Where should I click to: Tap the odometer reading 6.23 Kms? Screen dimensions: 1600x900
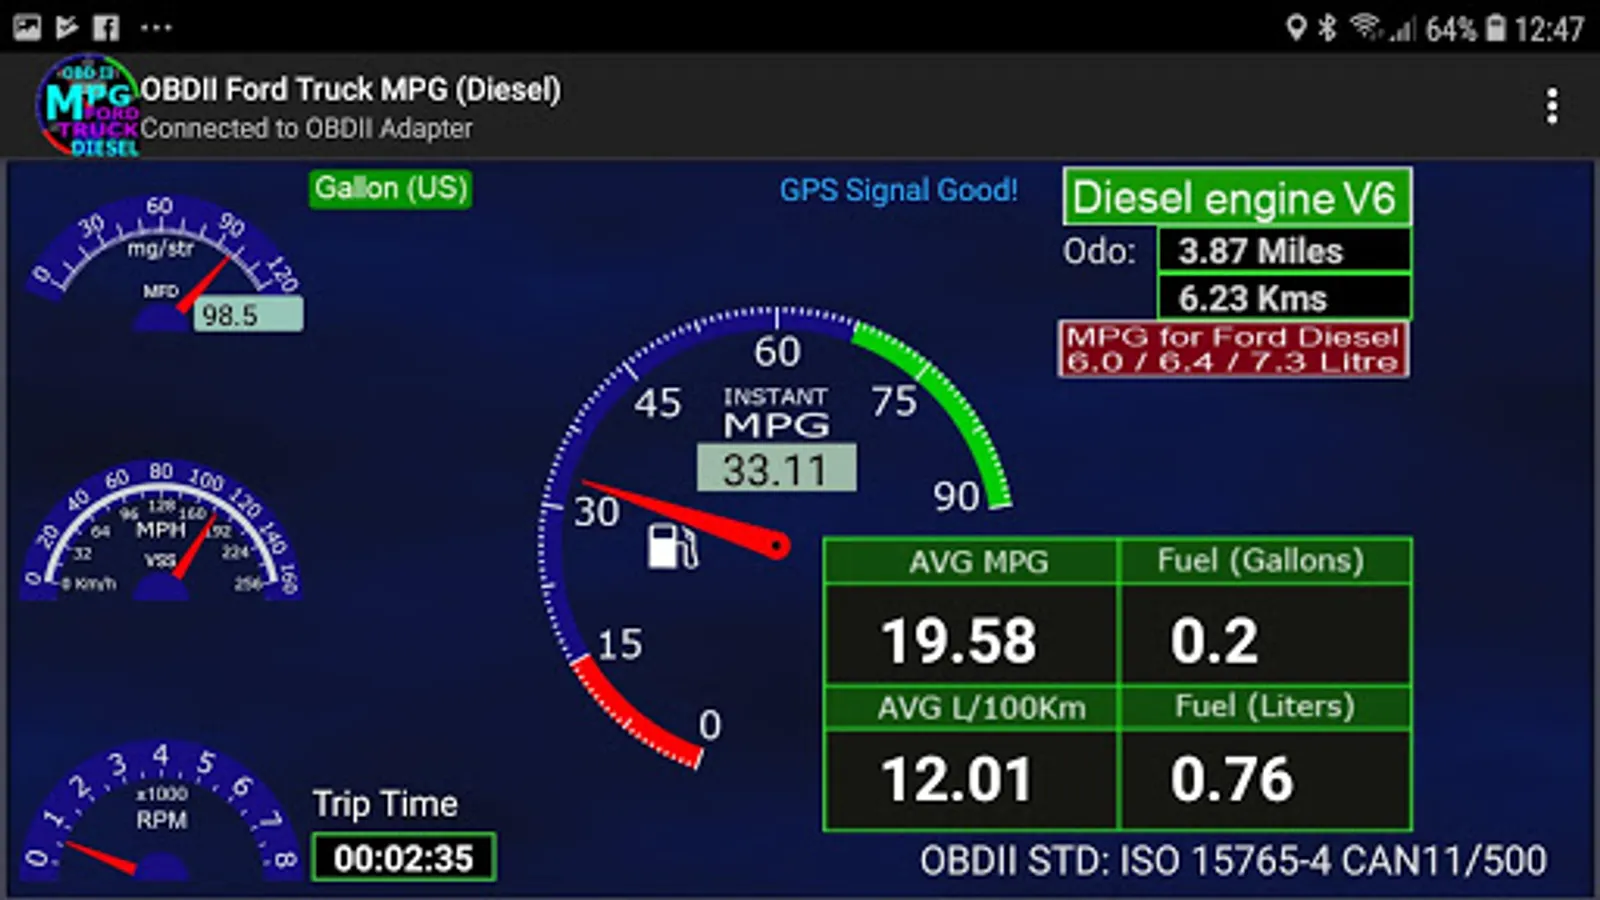[x=1284, y=298]
